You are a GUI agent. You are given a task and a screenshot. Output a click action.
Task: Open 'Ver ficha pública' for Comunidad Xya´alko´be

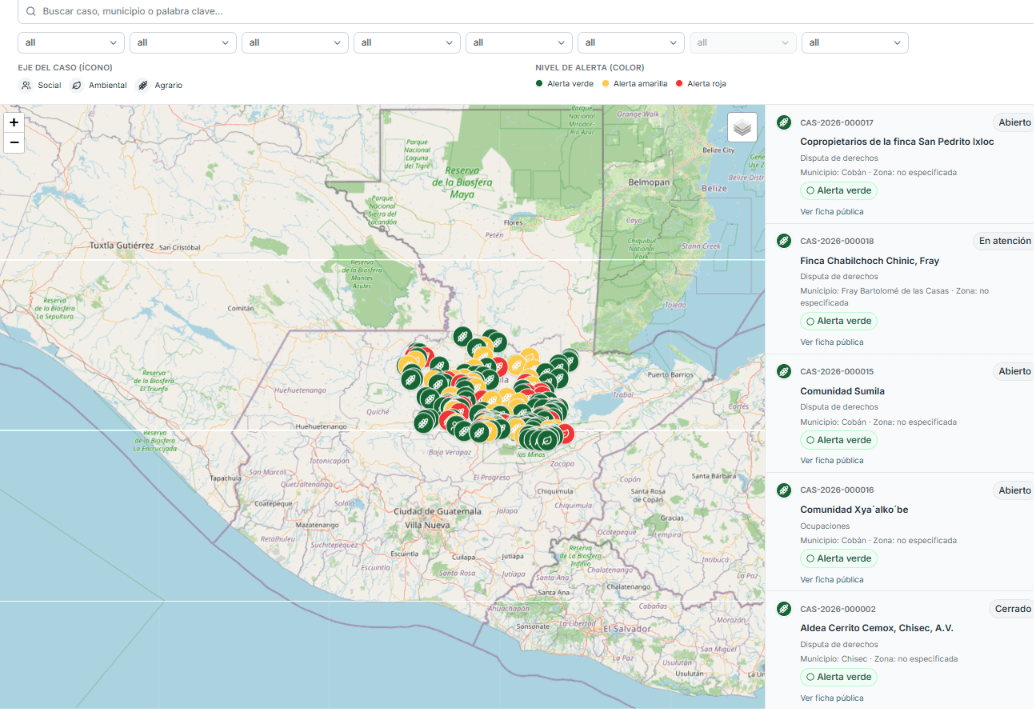[x=832, y=579]
